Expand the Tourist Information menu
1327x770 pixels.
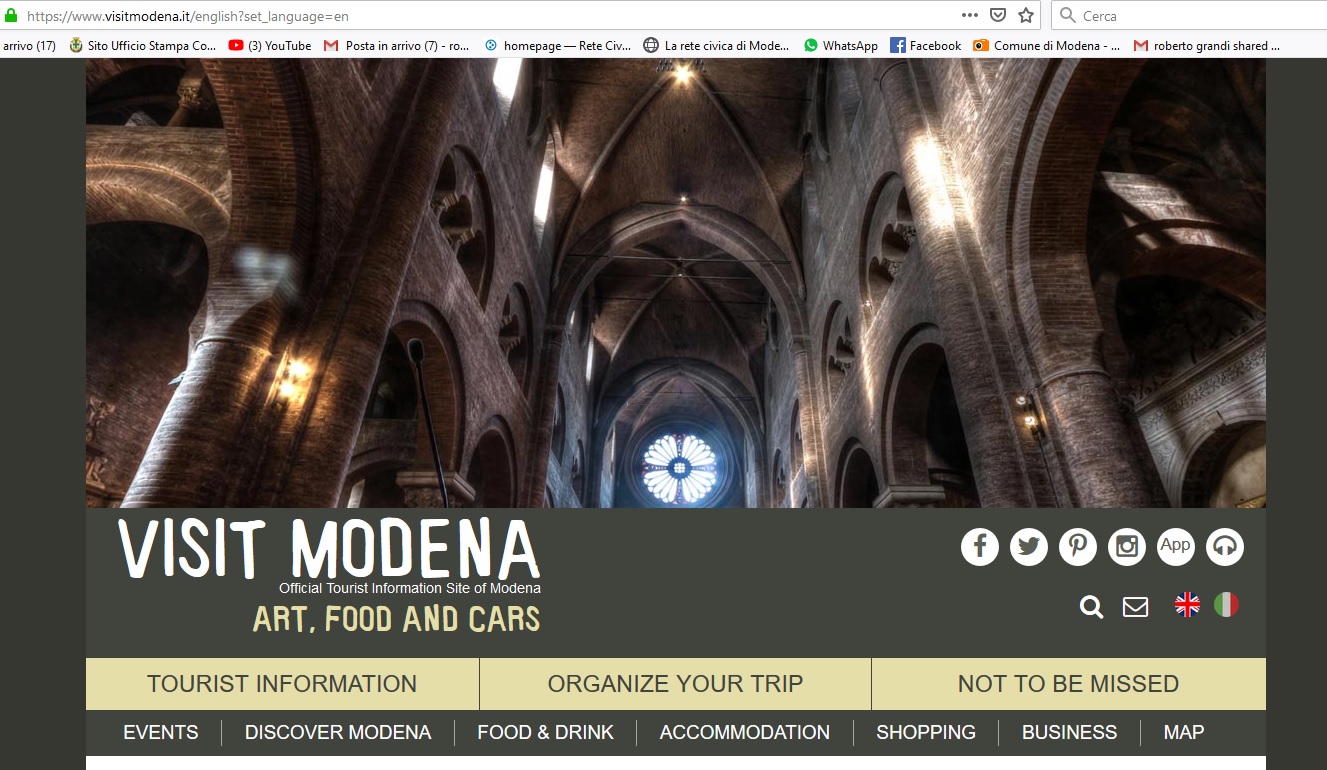(x=282, y=684)
